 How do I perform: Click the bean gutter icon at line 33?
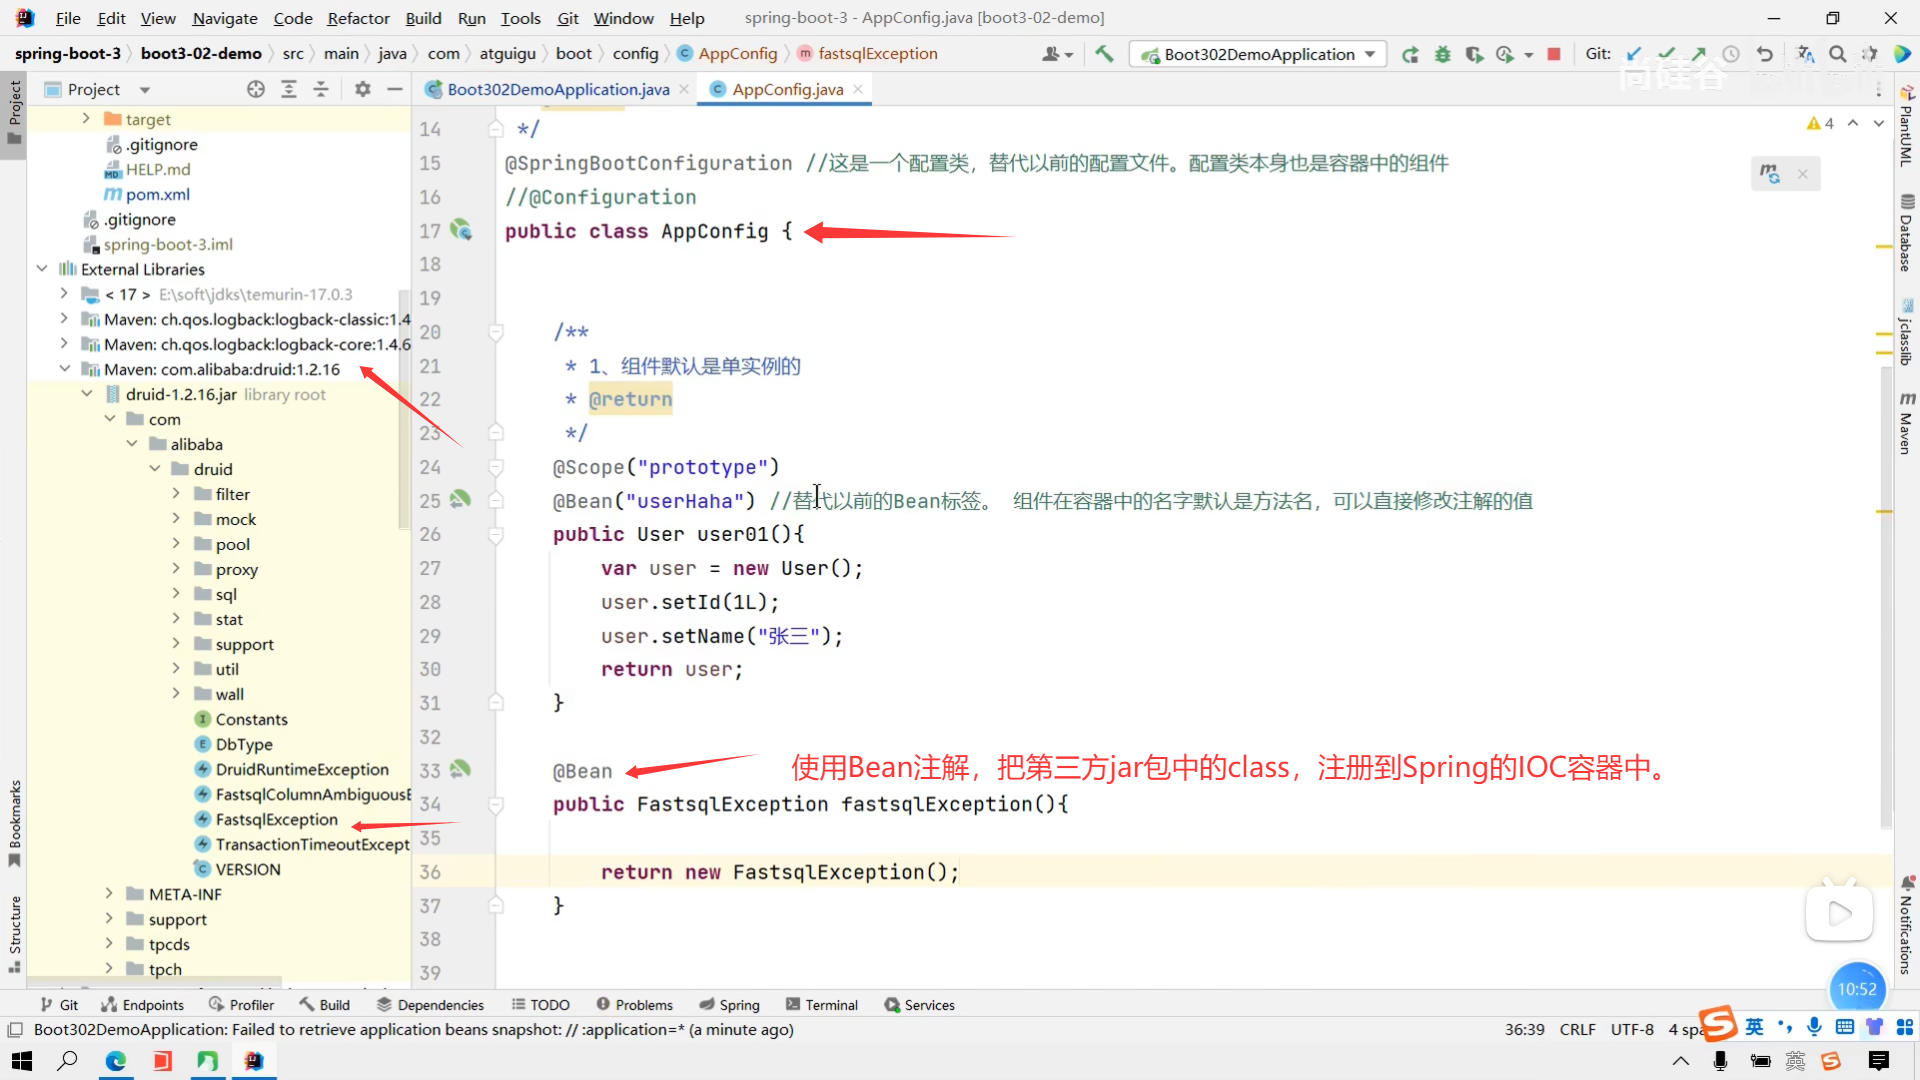(460, 769)
